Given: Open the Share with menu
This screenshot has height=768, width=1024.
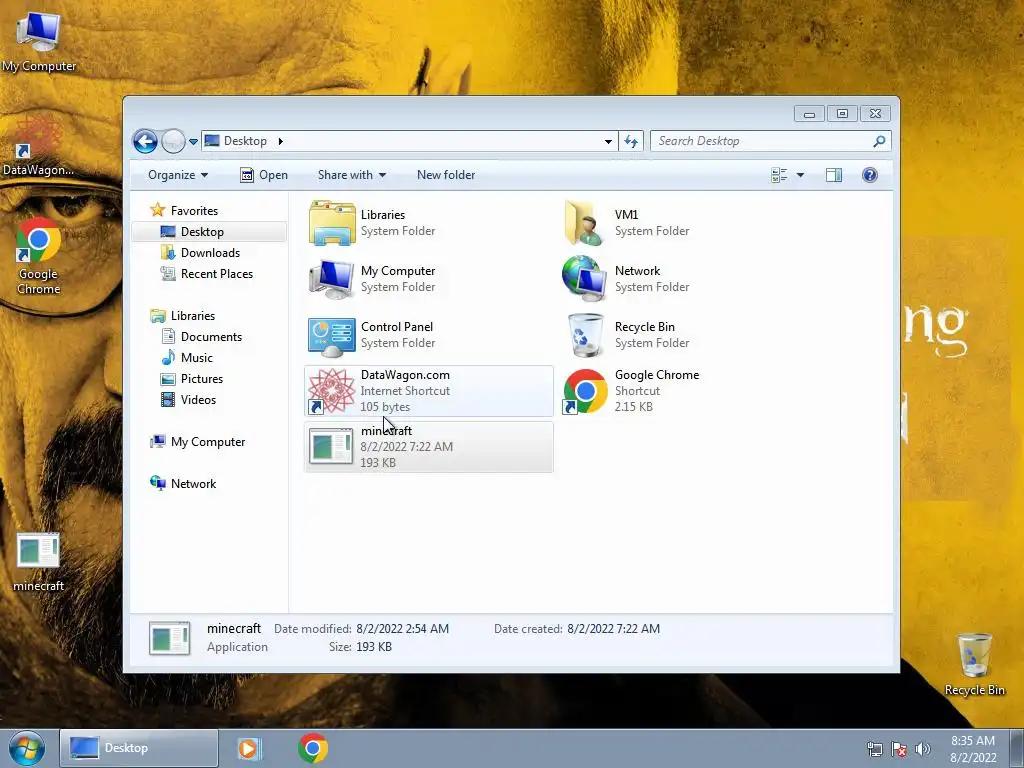Looking at the screenshot, I should pos(351,175).
